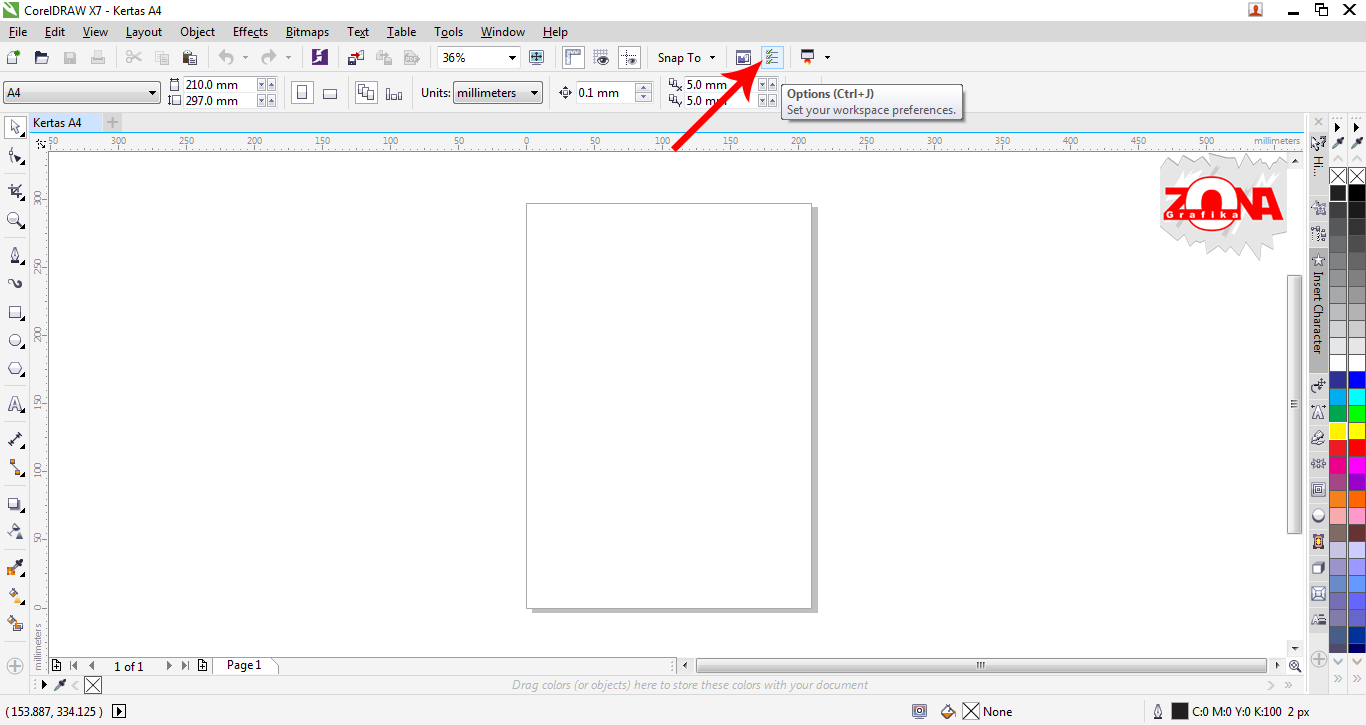Image resolution: width=1366 pixels, height=725 pixels.
Task: Click the Undo arrow icon
Action: (x=226, y=58)
